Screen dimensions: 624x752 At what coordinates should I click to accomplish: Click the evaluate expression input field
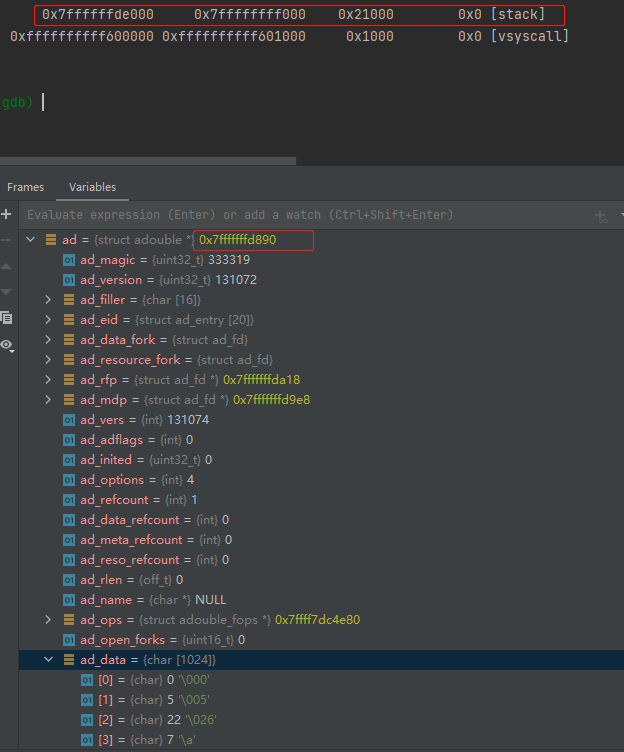(302, 215)
